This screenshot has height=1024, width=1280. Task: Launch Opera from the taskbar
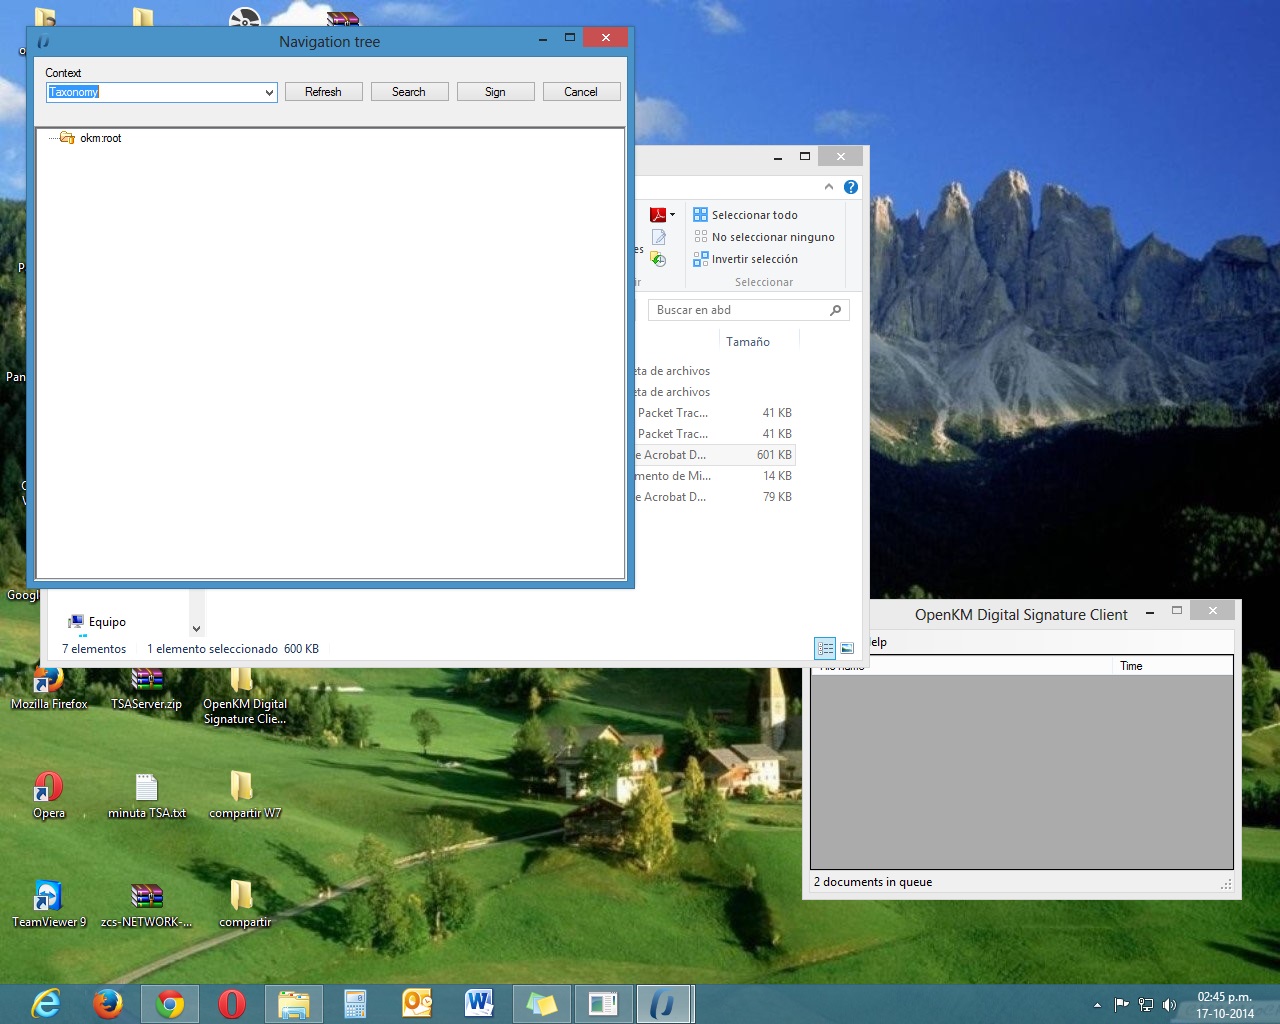click(232, 1004)
